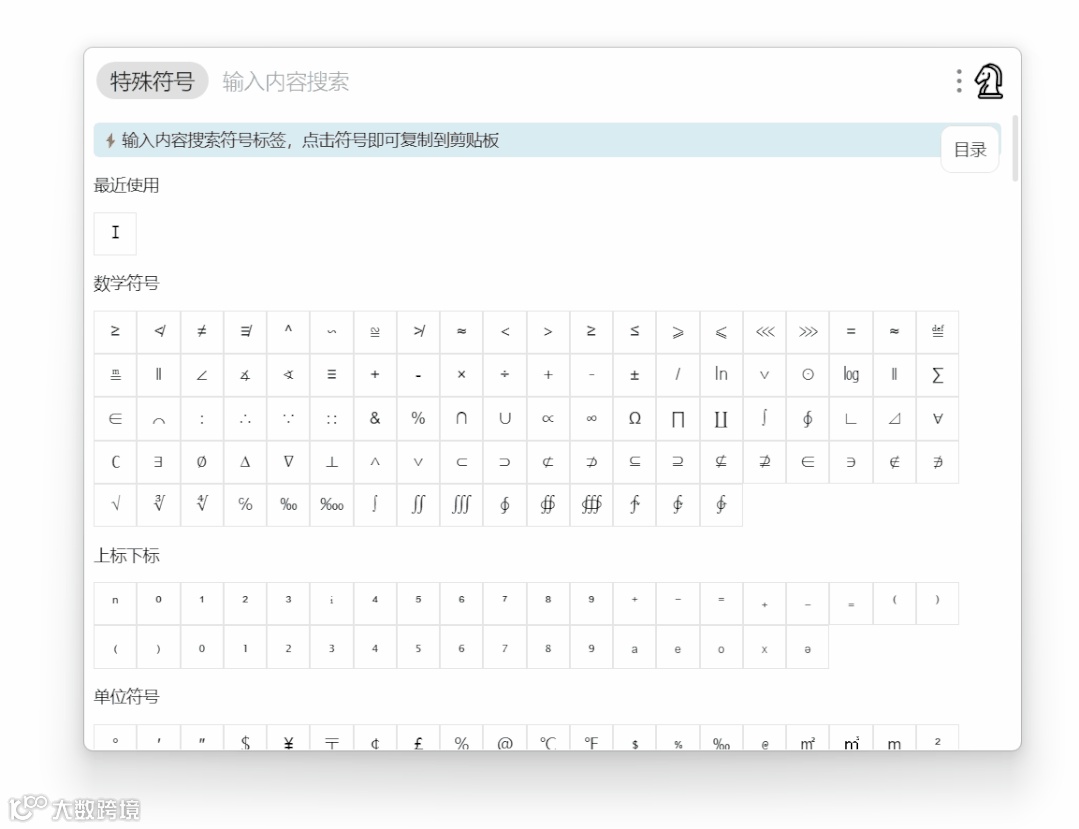Copy the not-equal ≠ symbol
Screen dimensions: 1079x829
pos(202,332)
